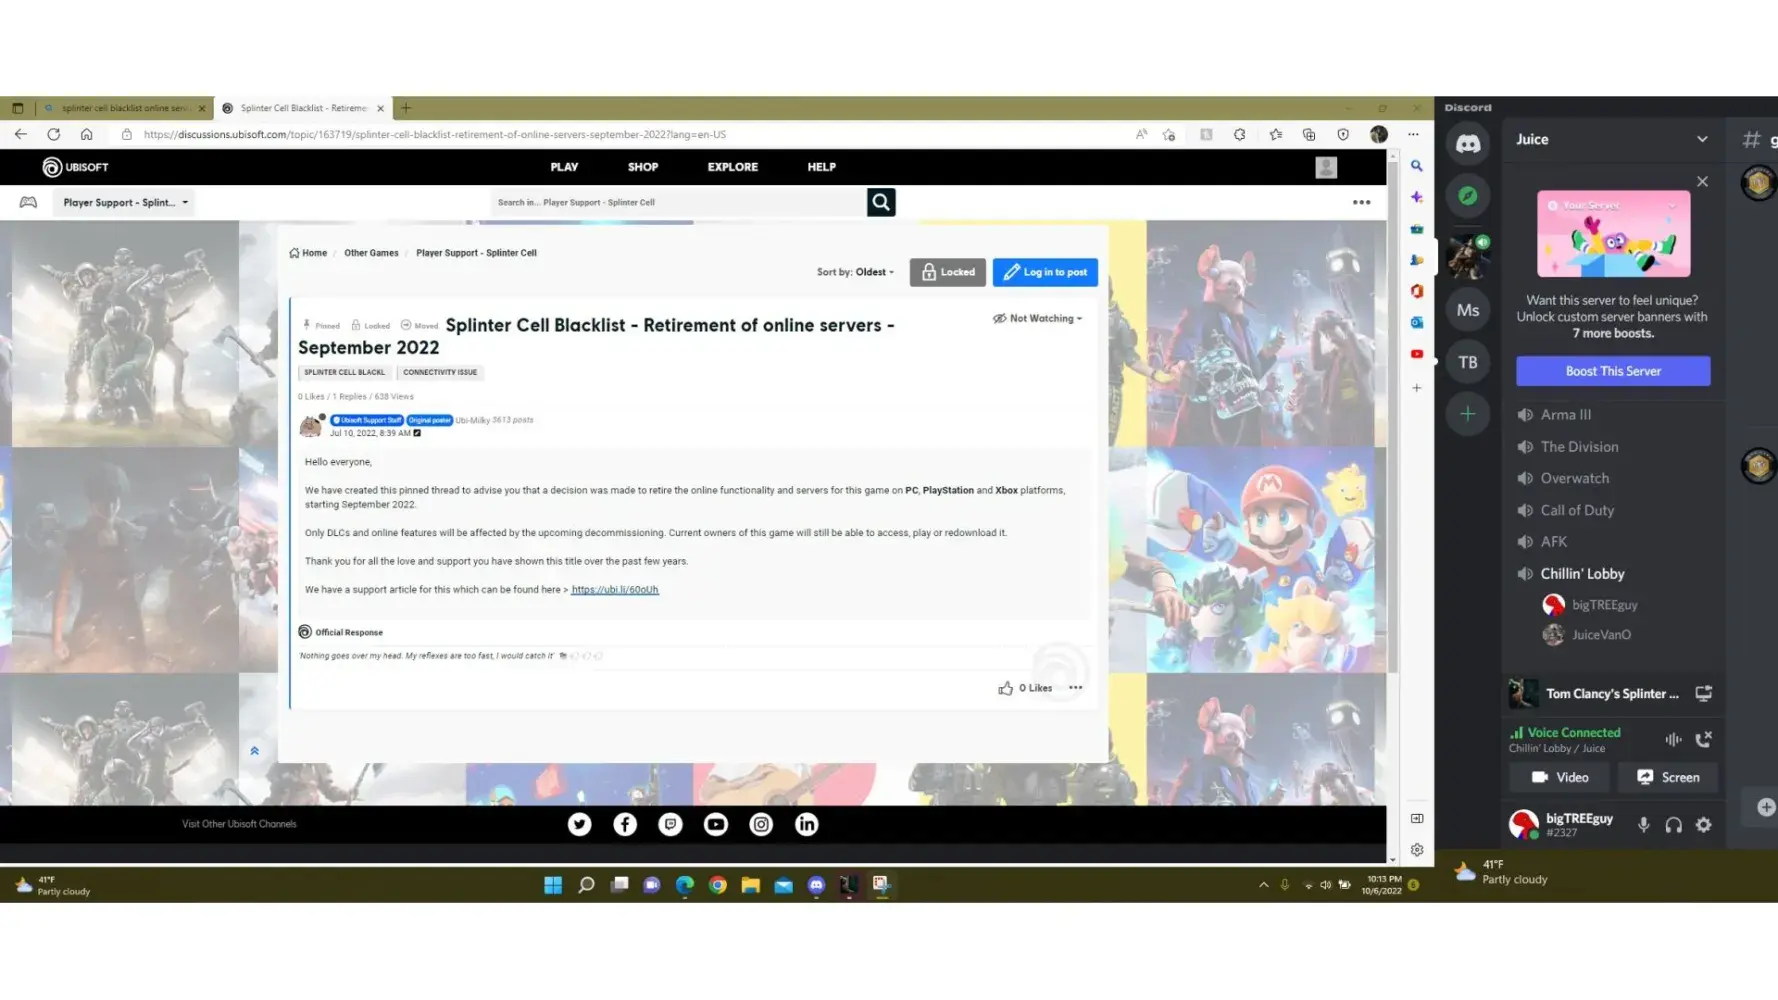Select the TB server icon in Discord
This screenshot has height=1000, width=1778.
[x=1467, y=362]
